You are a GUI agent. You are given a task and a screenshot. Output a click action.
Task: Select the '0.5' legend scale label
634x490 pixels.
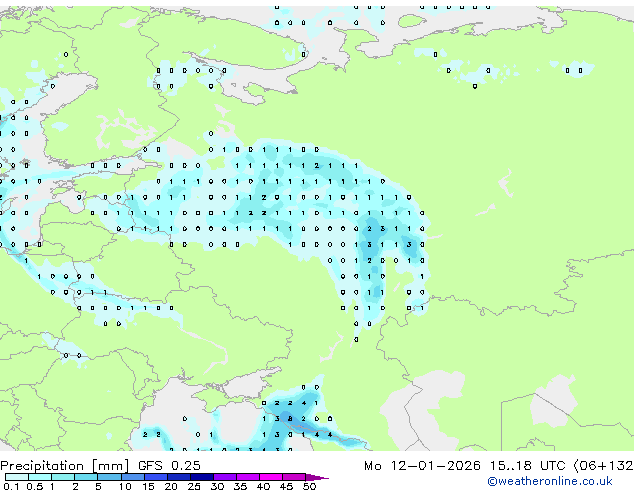coord(35,486)
